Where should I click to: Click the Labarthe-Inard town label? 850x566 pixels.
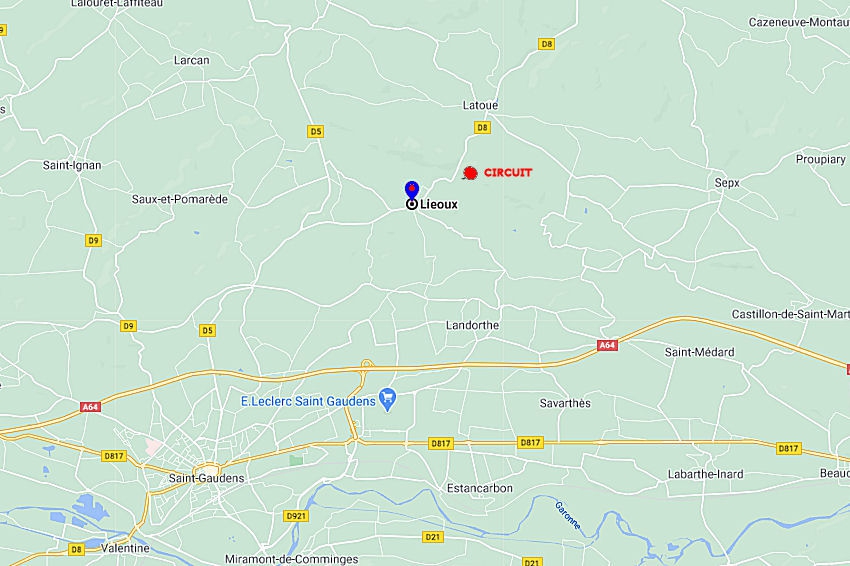click(705, 474)
